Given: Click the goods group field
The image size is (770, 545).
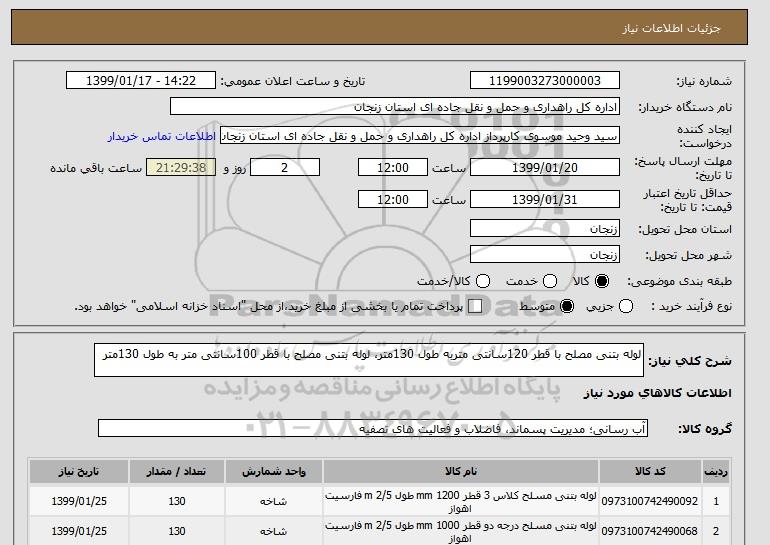Looking at the screenshot, I should click(373, 428).
